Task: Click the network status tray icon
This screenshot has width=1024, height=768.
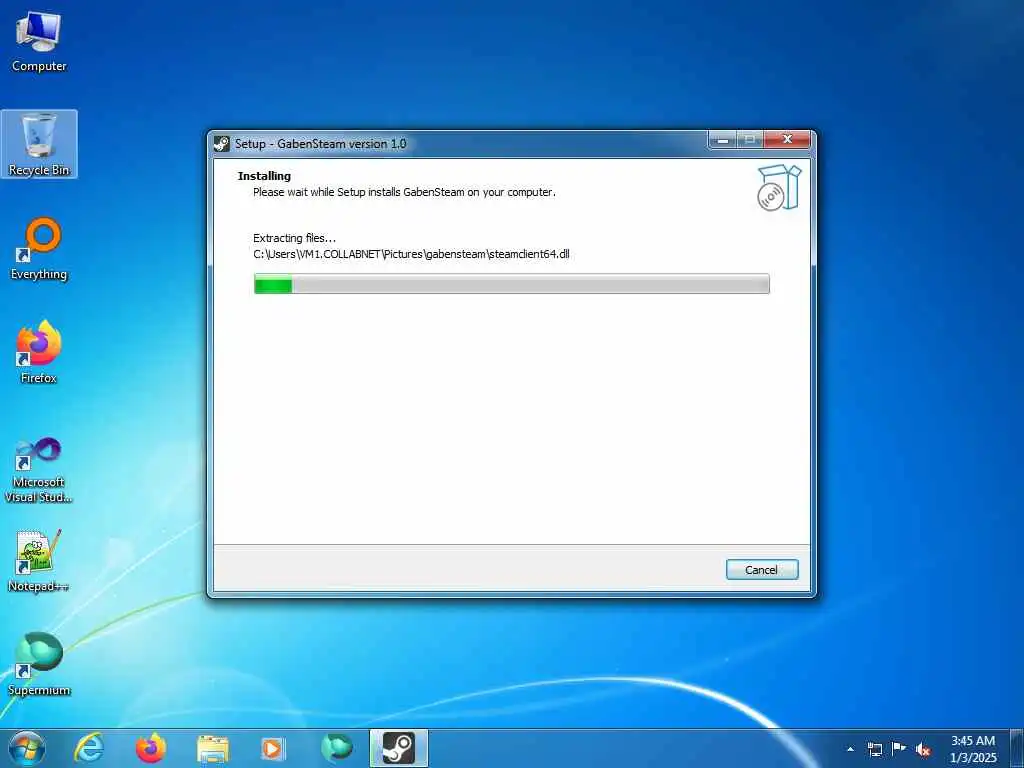Action: tap(874, 749)
